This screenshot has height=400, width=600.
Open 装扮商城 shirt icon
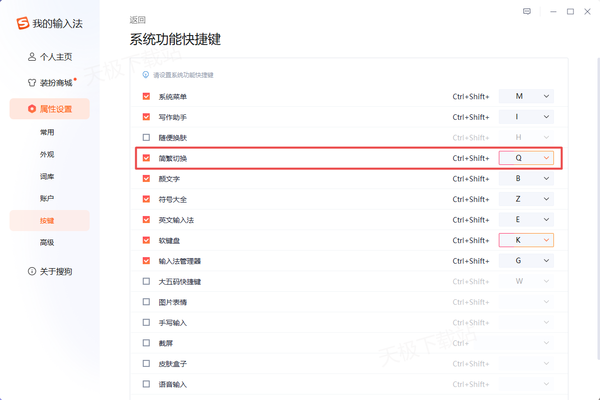[32, 83]
